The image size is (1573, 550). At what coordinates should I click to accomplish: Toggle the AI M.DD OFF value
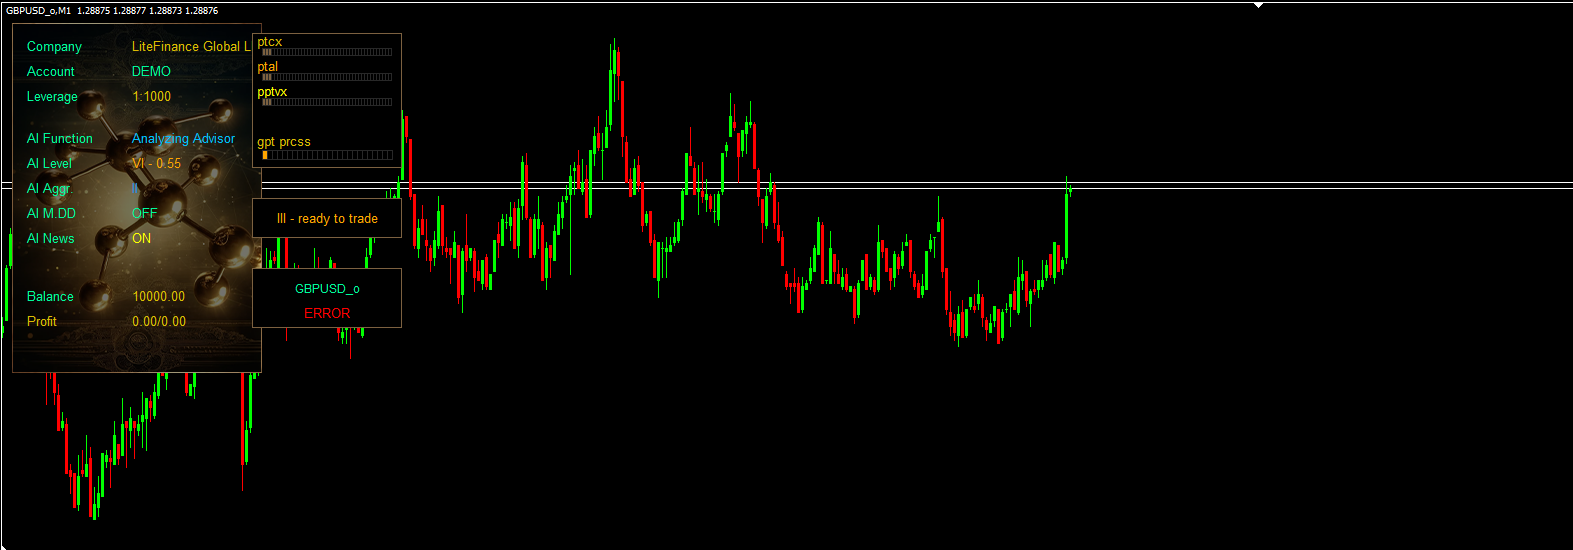point(144,213)
